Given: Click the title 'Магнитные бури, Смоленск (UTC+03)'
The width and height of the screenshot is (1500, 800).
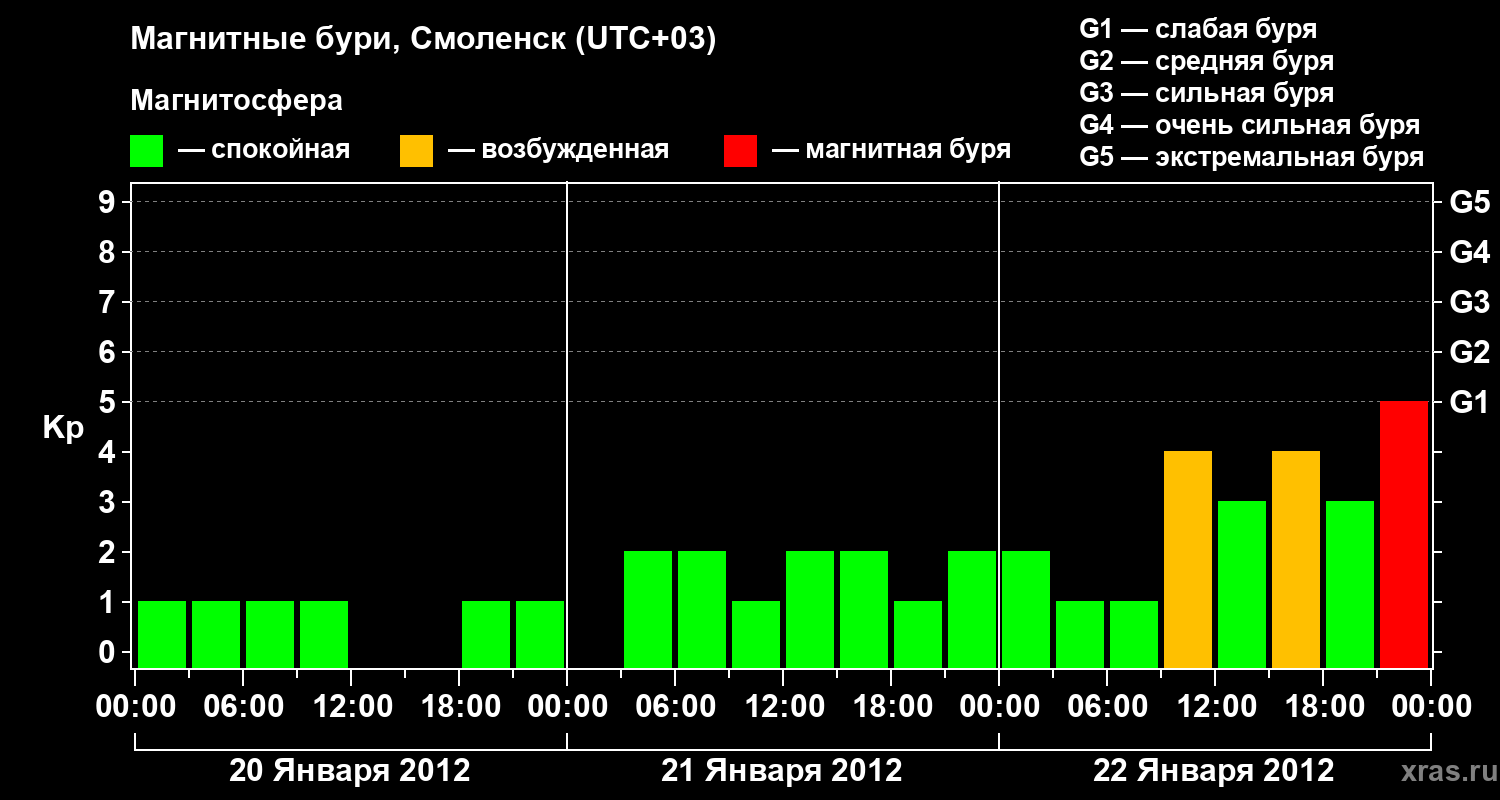Looking at the screenshot, I should [x=423, y=41].
